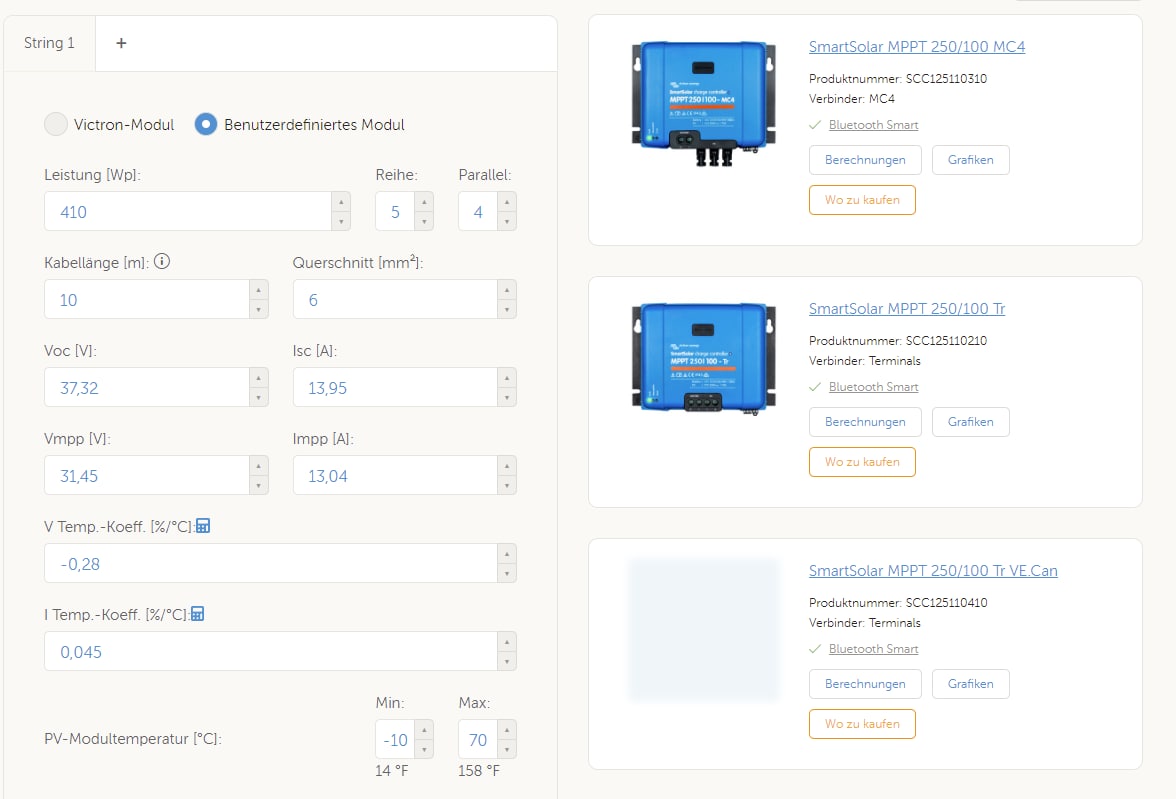Increase the Querschnitt value

pyautogui.click(x=508, y=290)
